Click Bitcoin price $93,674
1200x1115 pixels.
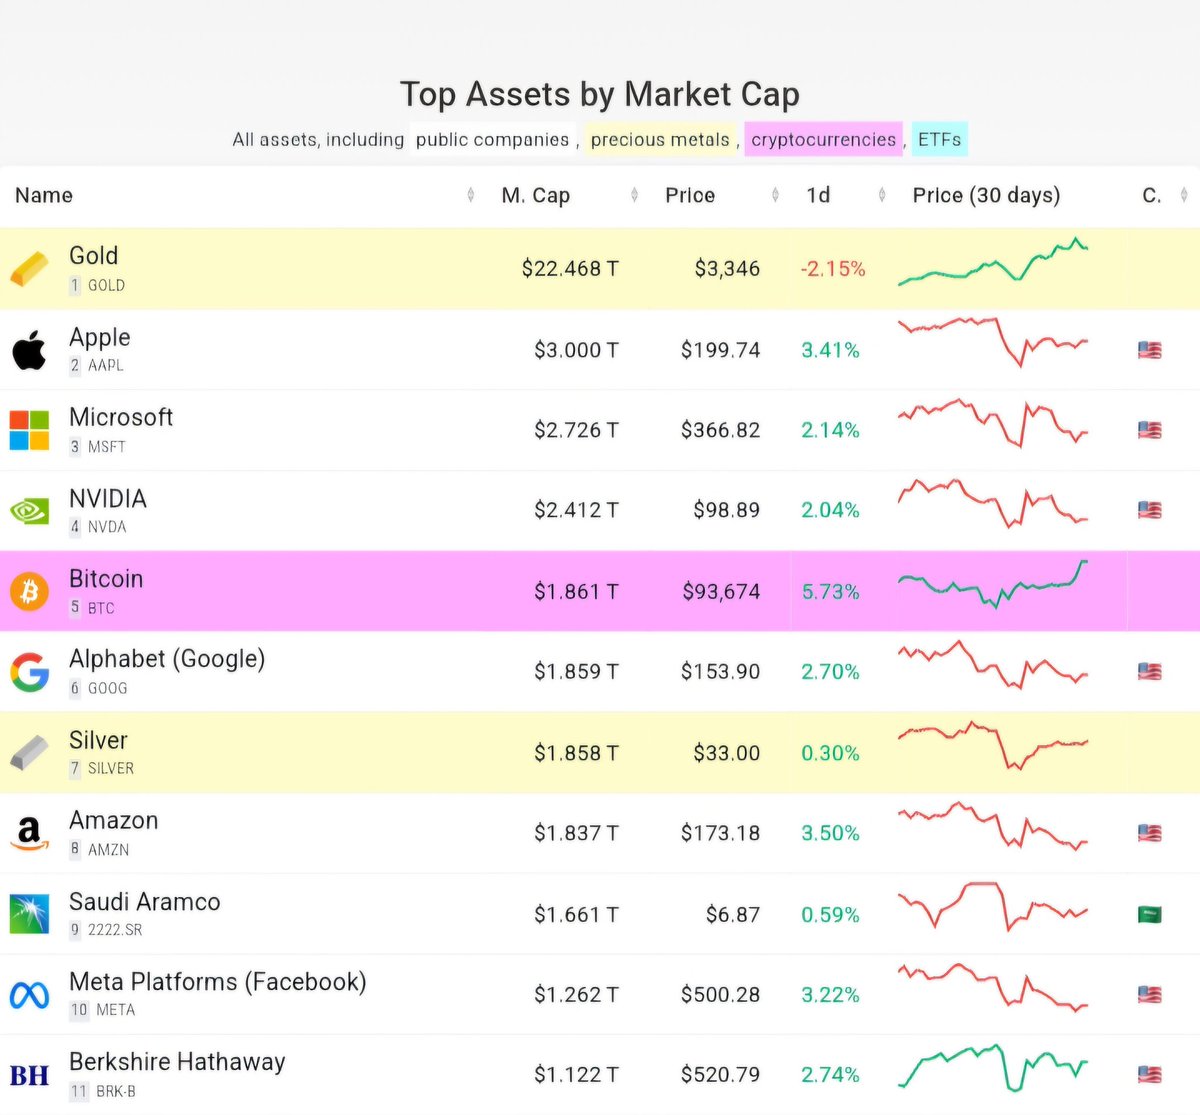(x=721, y=592)
